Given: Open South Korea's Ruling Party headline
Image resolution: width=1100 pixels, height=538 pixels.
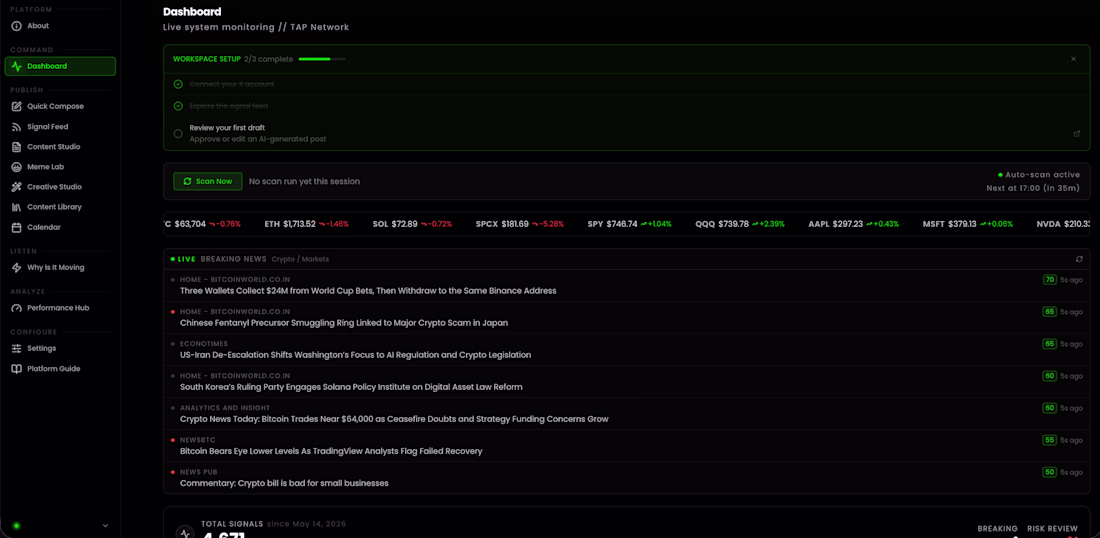Looking at the screenshot, I should [351, 387].
